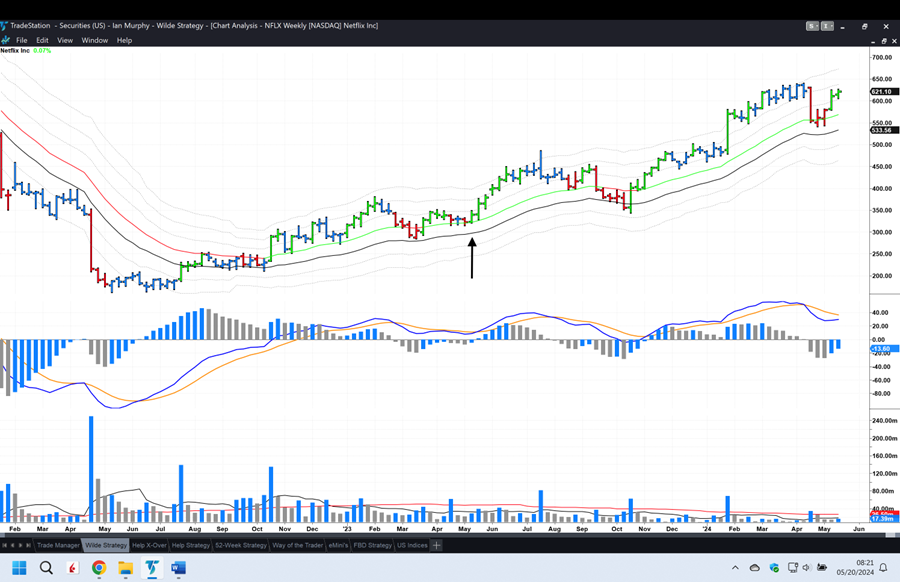Close the inner chart analysis window
Screen dimensions: 900x582
pos(894,41)
